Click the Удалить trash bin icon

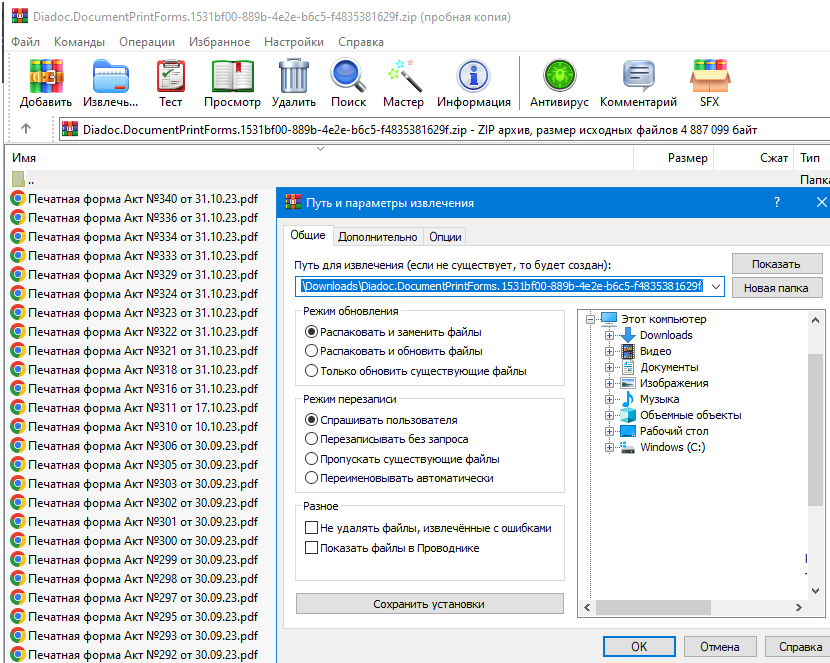(294, 76)
